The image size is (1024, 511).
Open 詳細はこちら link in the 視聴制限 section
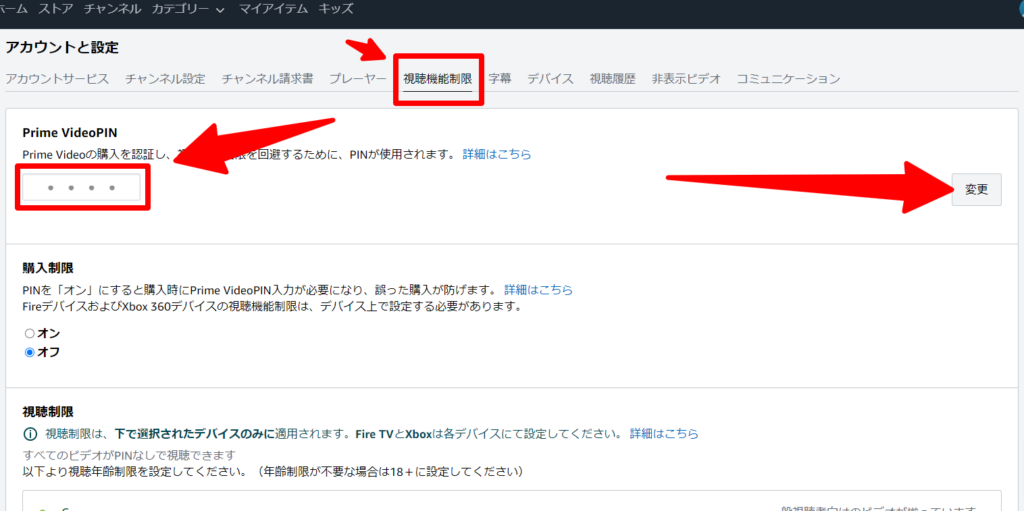pyautogui.click(x=663, y=434)
